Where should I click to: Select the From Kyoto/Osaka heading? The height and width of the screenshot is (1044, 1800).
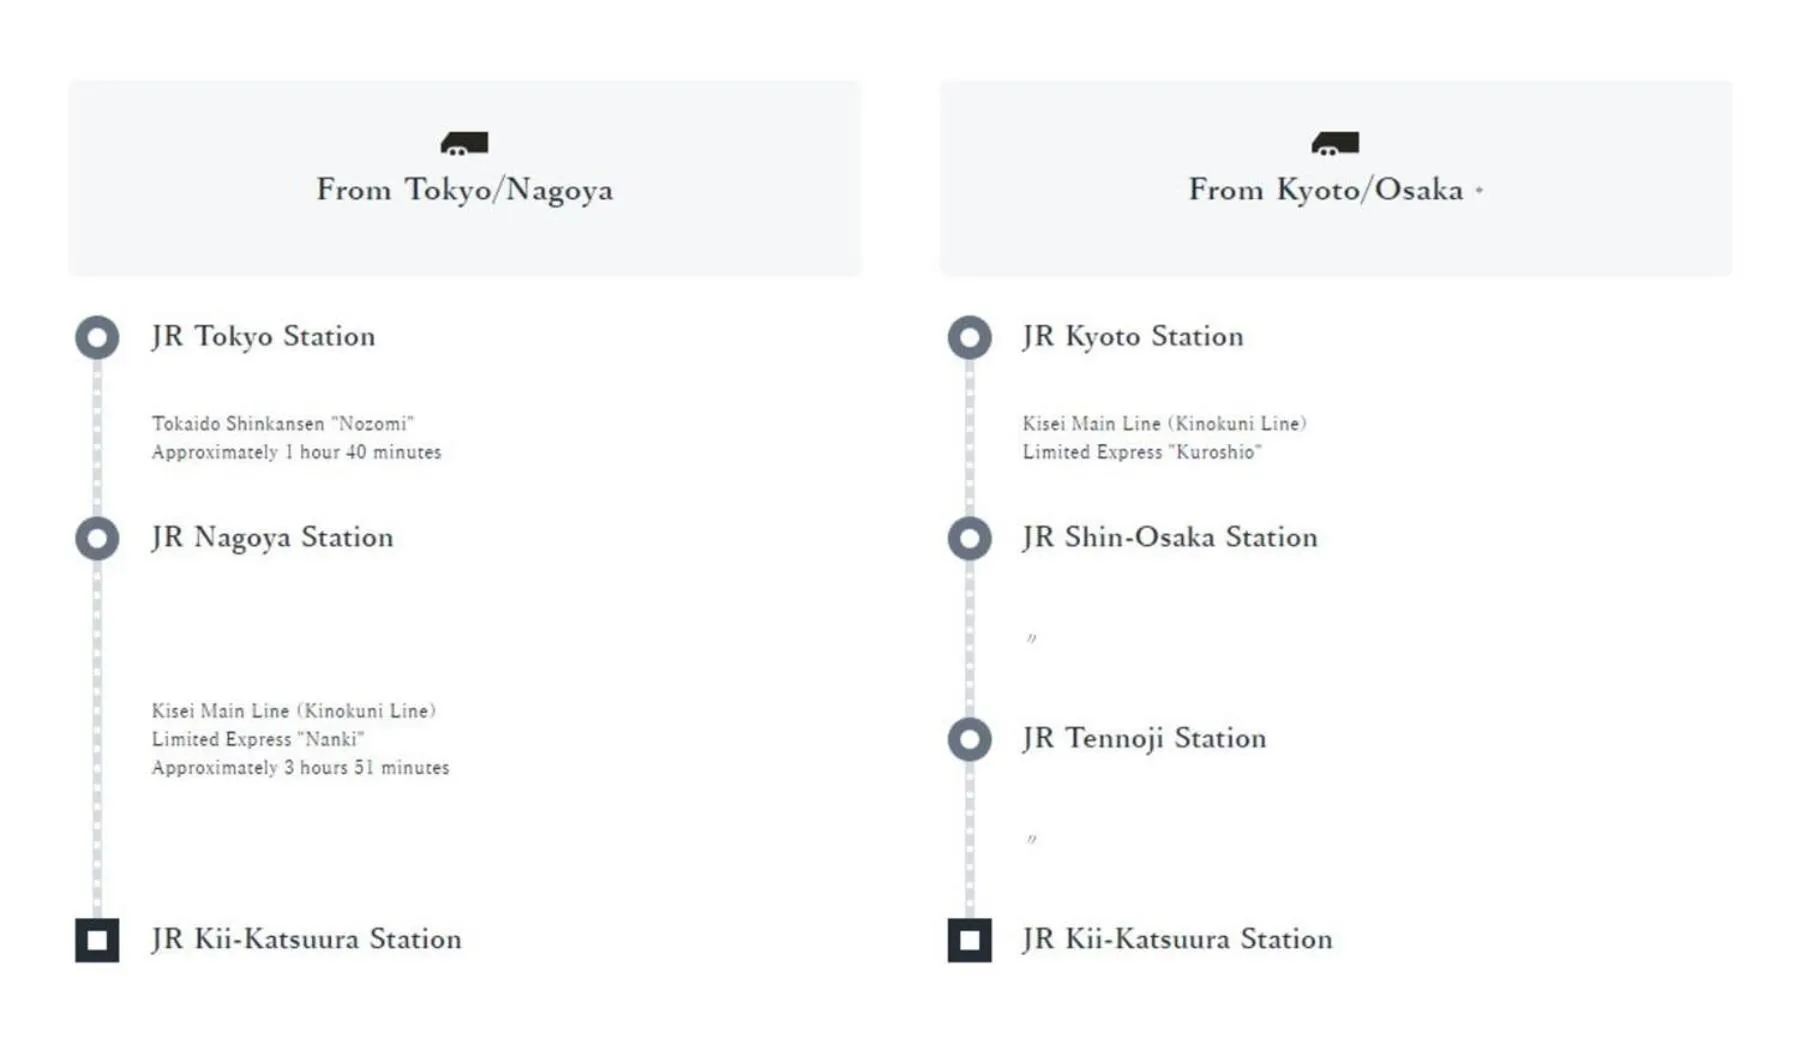[1325, 190]
